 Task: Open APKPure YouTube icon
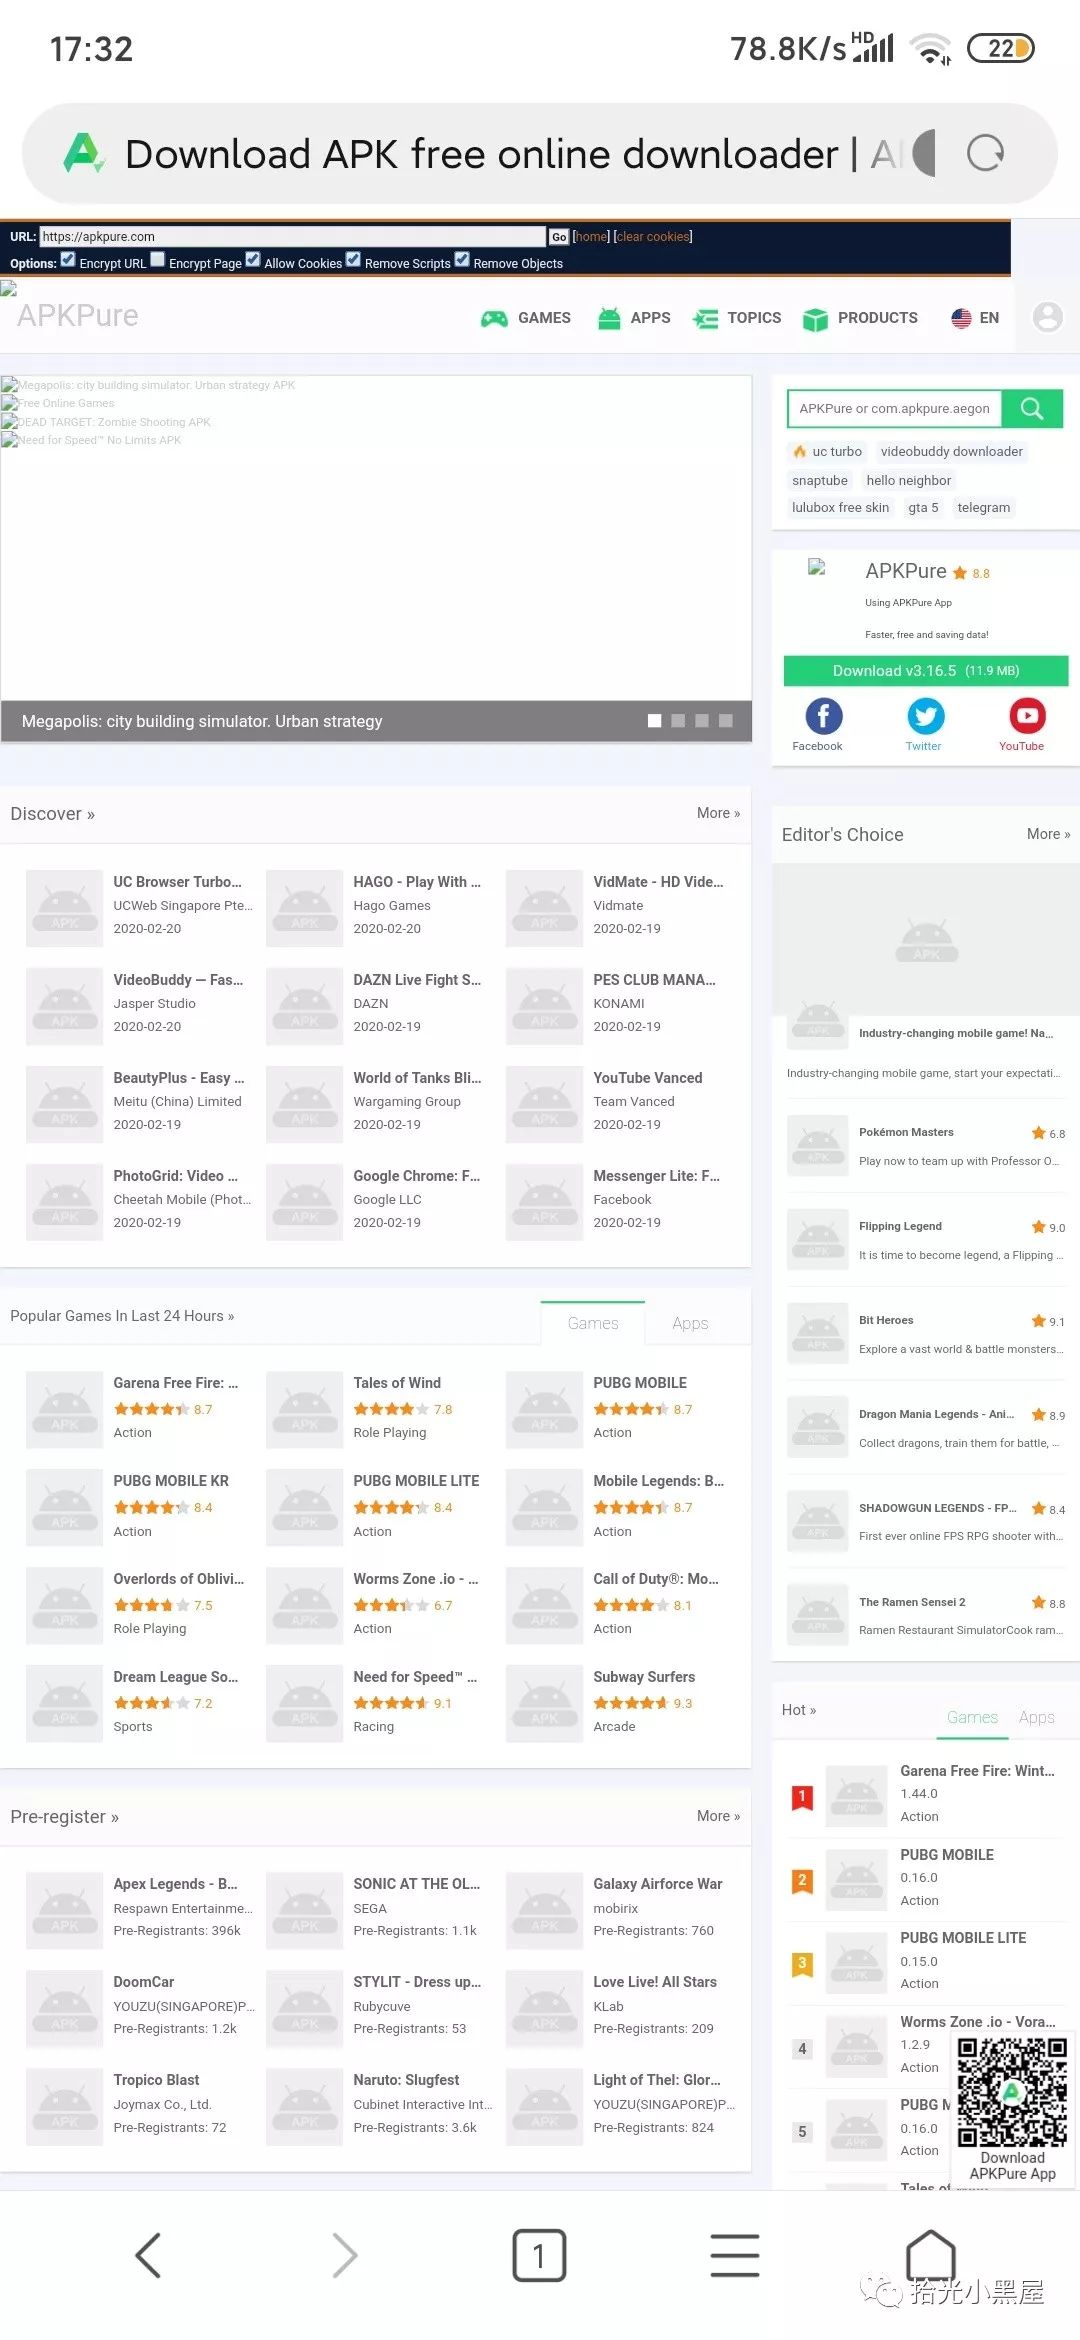pos(1027,716)
